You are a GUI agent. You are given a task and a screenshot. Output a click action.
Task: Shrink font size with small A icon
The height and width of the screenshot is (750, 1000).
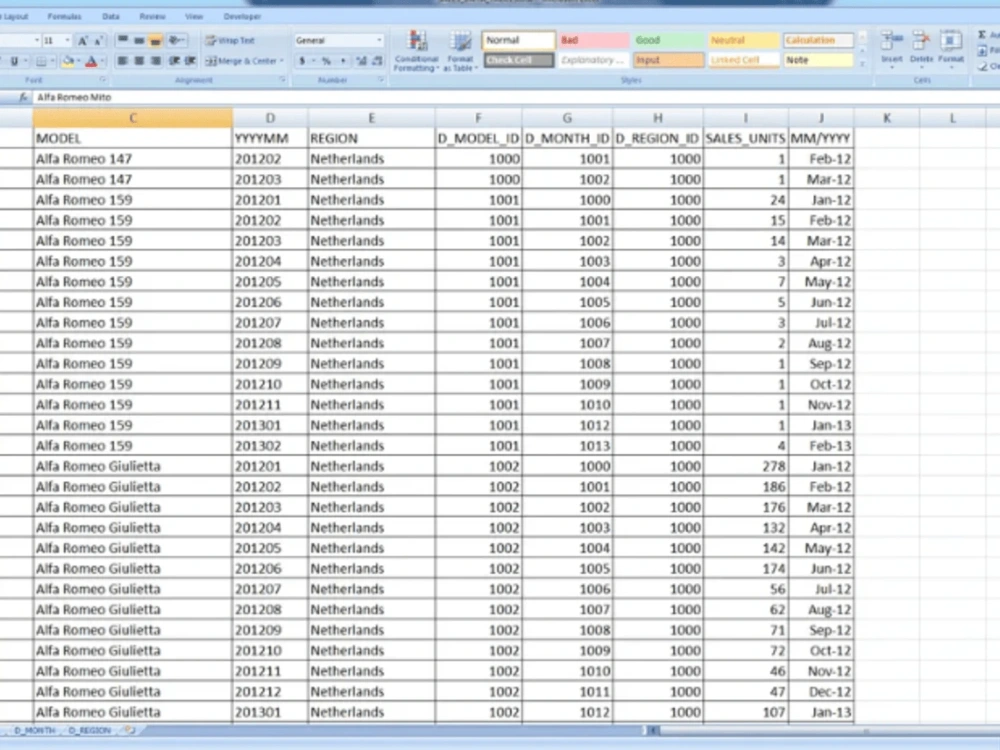98,41
